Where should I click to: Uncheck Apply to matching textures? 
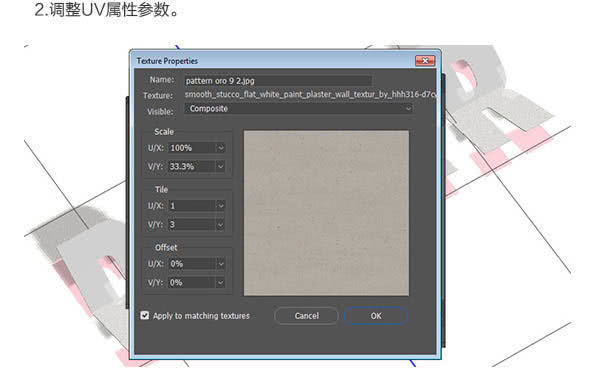coord(145,315)
